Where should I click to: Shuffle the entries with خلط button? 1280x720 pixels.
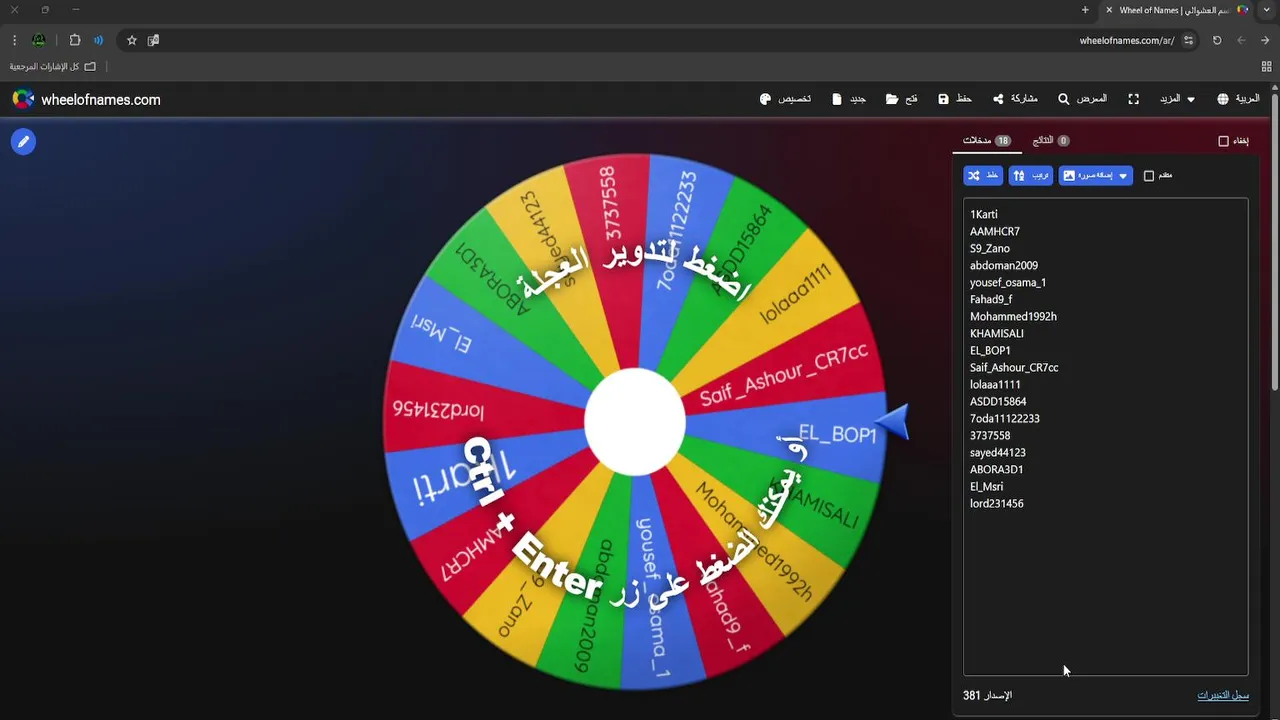coord(983,175)
